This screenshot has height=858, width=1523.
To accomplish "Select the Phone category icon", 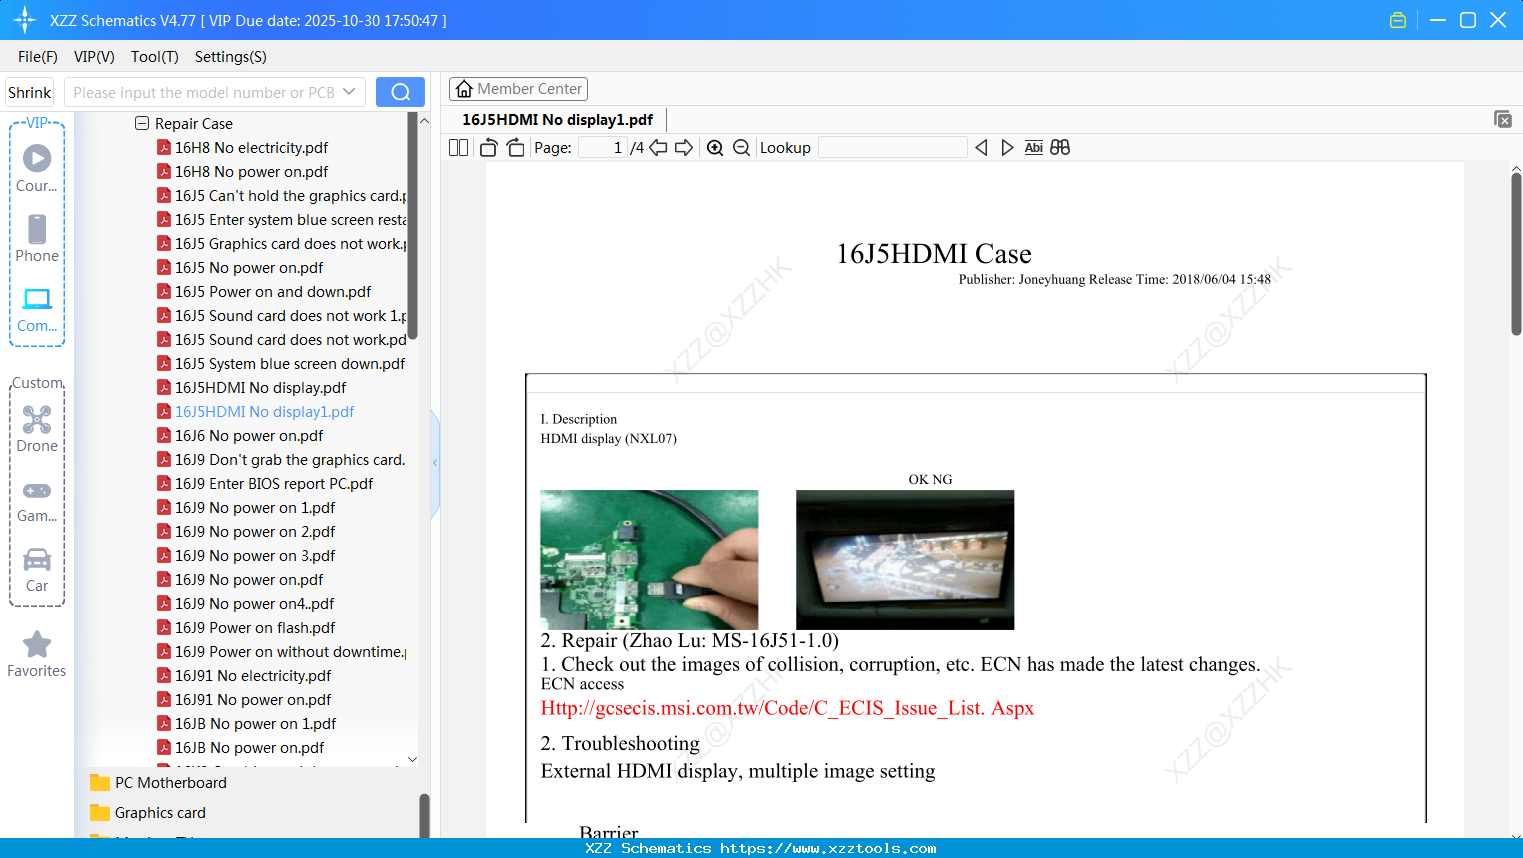I will coord(37,239).
